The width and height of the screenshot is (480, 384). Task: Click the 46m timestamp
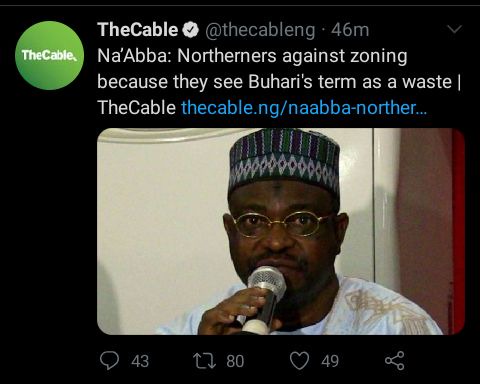350,30
